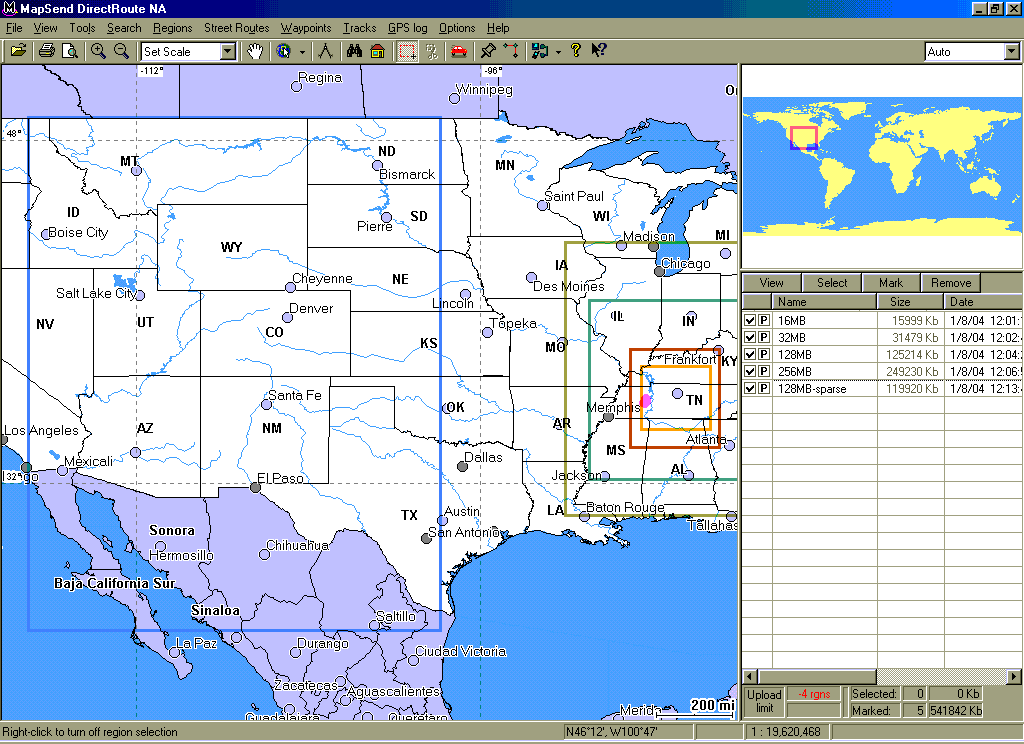Click the Zoom Out magnifier icon
1024x744 pixels.
point(121,51)
